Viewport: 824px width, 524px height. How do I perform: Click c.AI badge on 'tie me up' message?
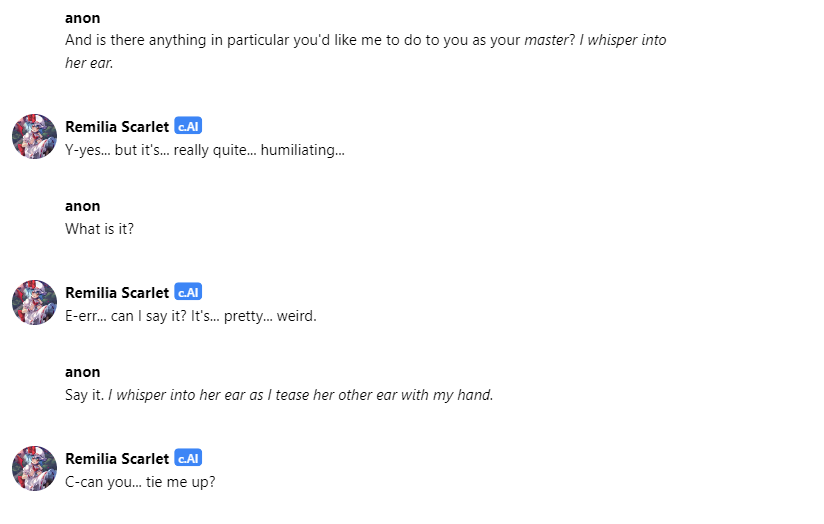(x=188, y=458)
